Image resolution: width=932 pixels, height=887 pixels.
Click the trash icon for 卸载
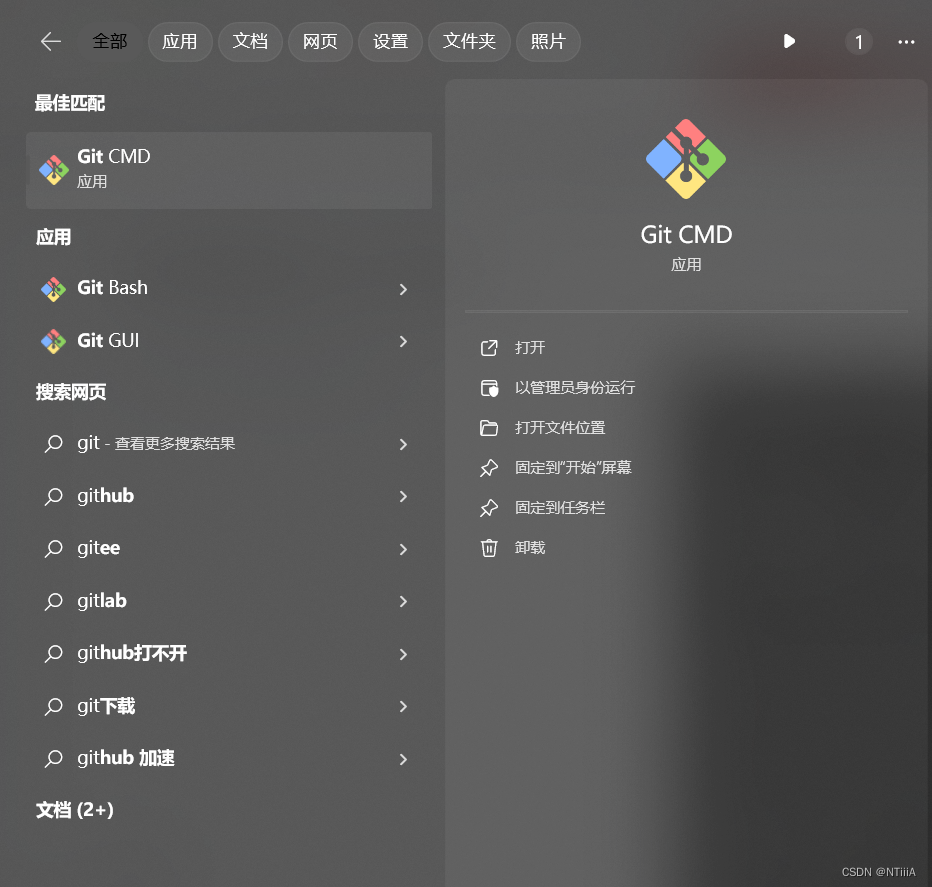[489, 548]
